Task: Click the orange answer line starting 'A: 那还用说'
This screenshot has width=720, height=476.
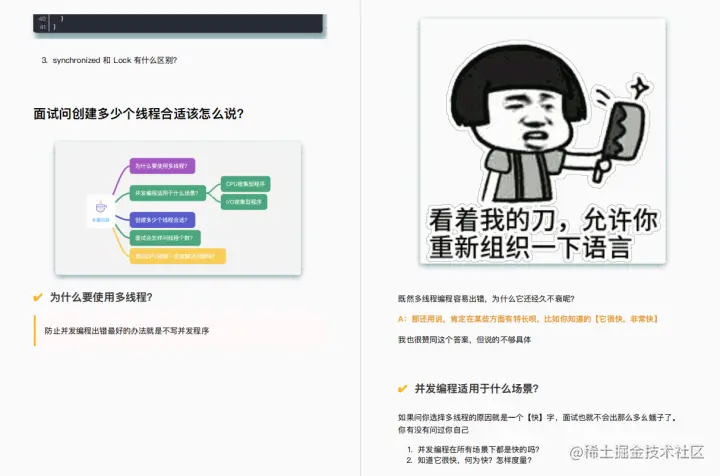Action: [x=529, y=319]
